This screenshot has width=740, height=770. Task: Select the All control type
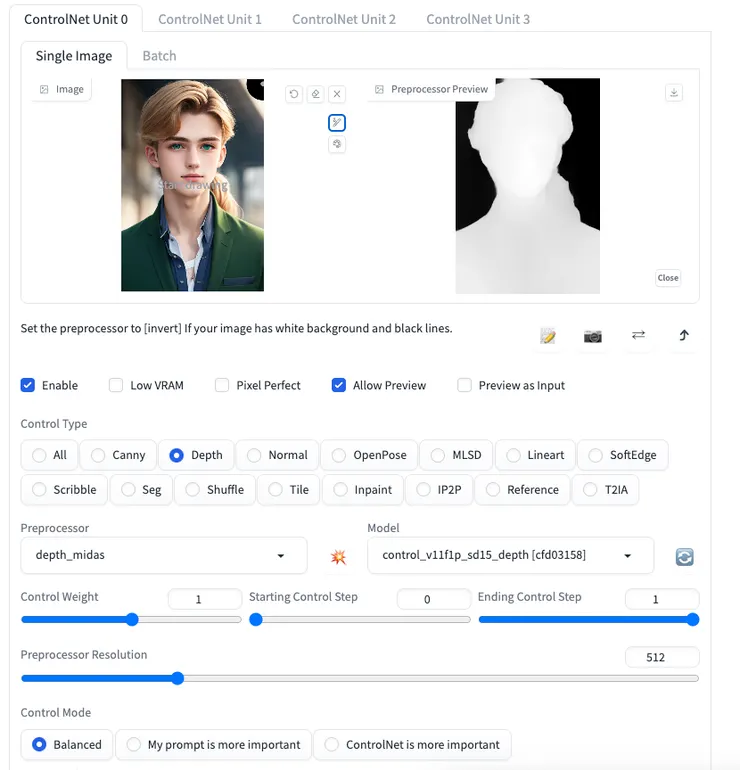[50, 455]
